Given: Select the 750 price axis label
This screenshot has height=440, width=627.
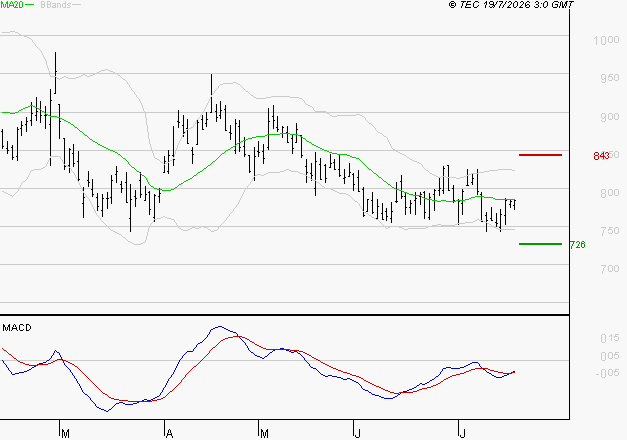Looking at the screenshot, I should [609, 231].
